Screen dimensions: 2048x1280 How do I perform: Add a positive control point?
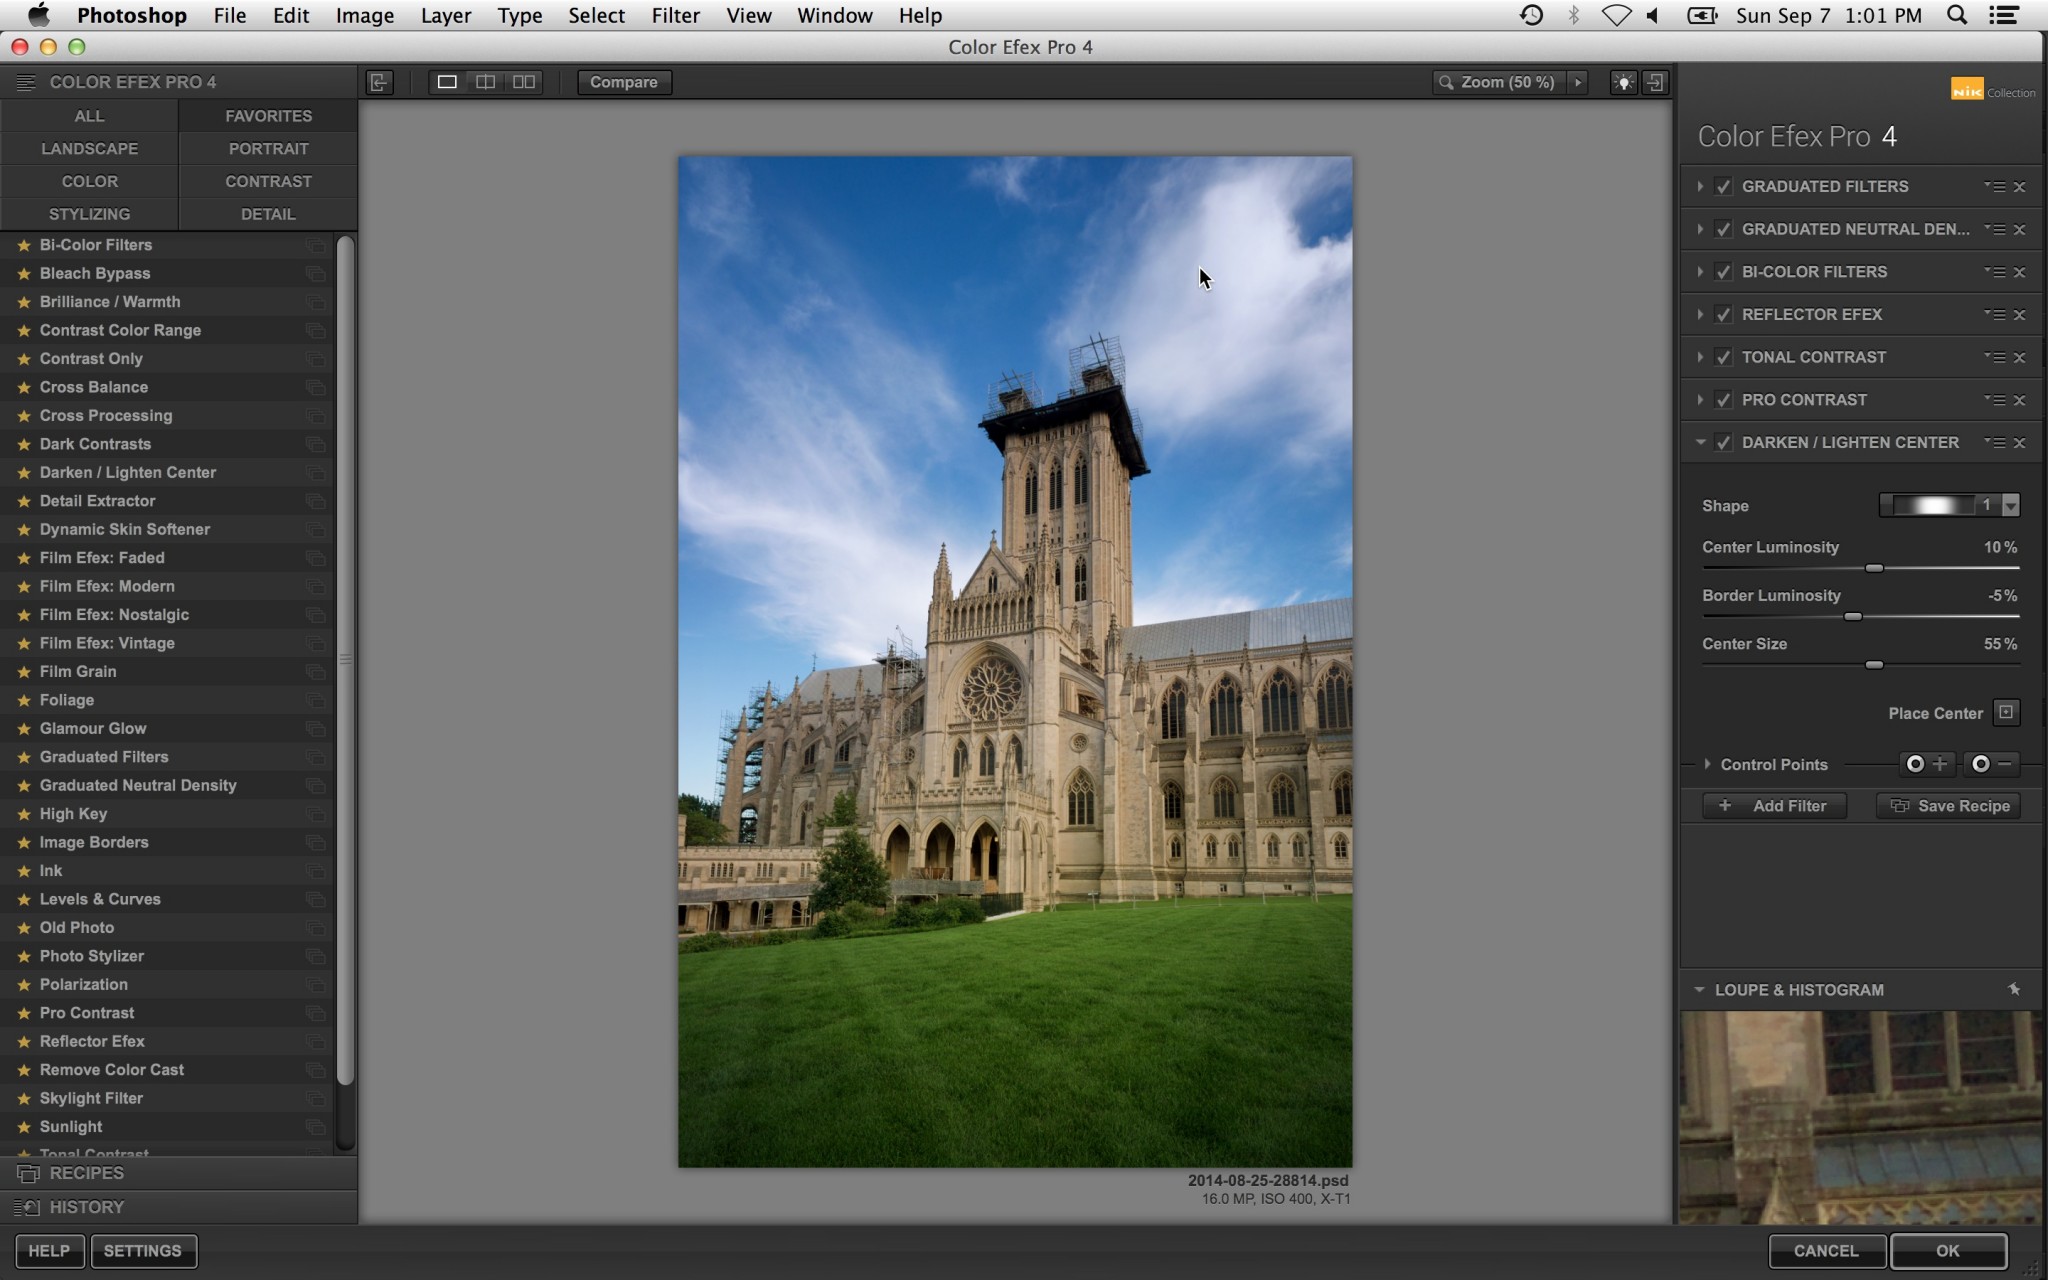click(1927, 764)
